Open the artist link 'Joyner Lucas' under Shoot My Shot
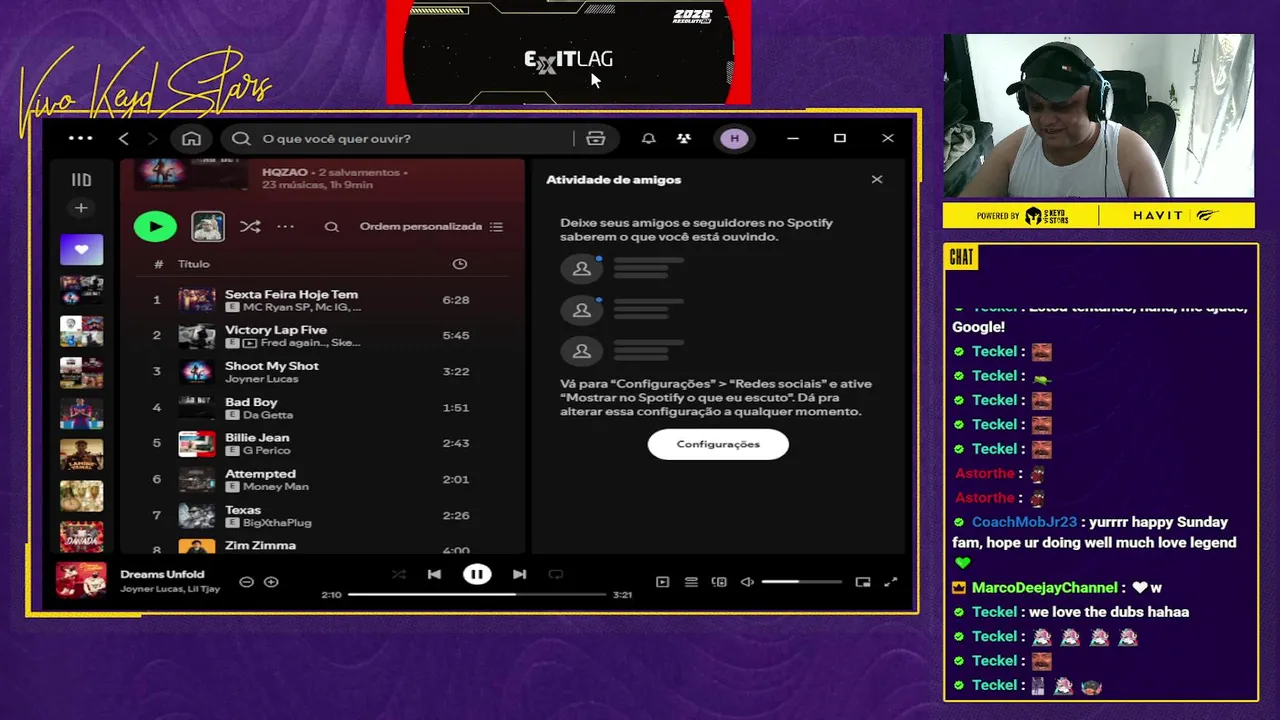Viewport: 1280px width, 720px height. pyautogui.click(x=262, y=379)
